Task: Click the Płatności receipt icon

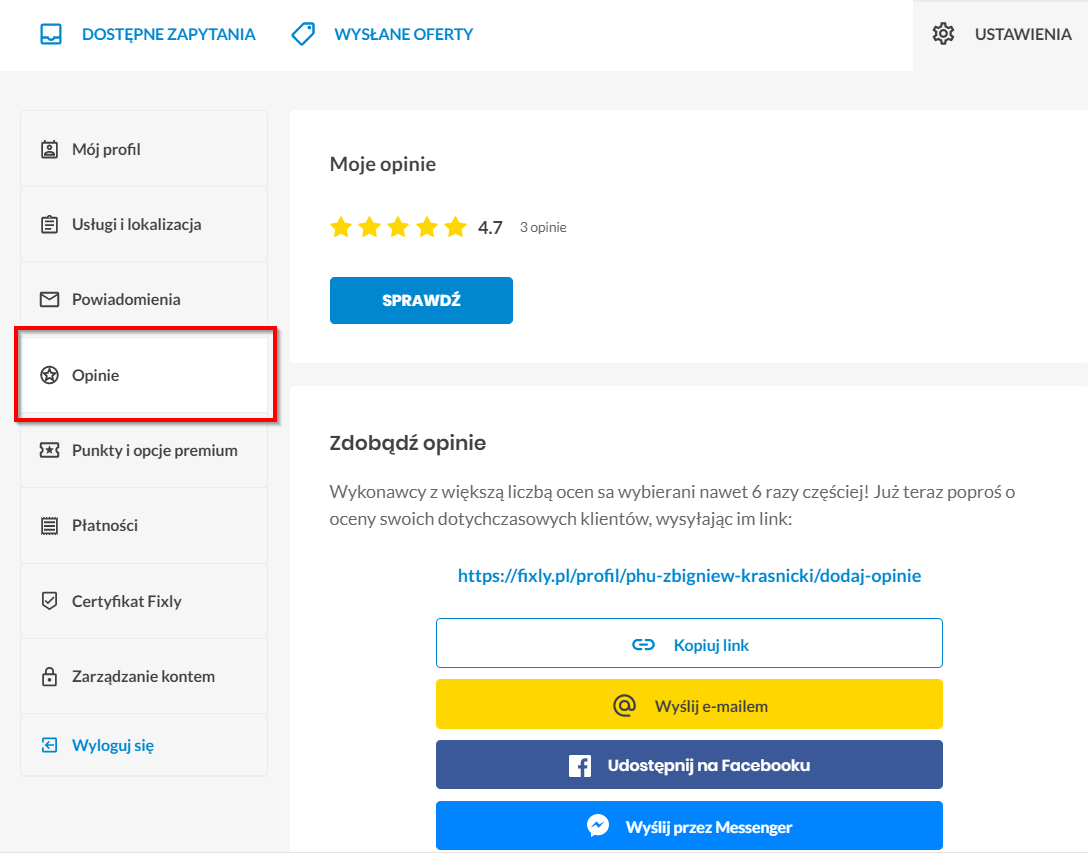Action: pyautogui.click(x=49, y=525)
